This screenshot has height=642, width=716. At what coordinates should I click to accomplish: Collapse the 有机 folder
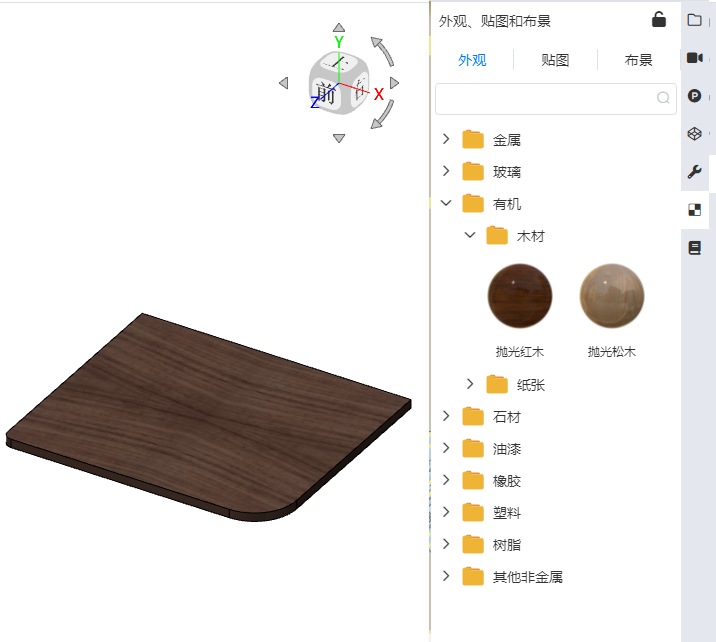click(x=446, y=203)
